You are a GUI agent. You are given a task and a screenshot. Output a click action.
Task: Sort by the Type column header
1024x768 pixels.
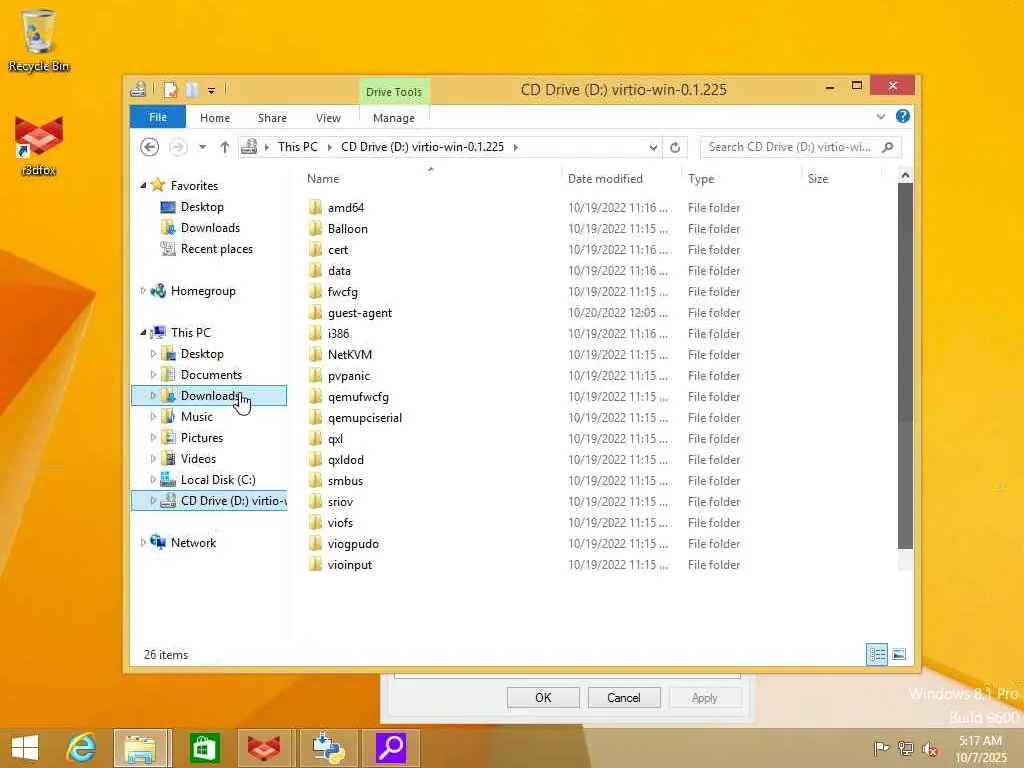(741, 178)
